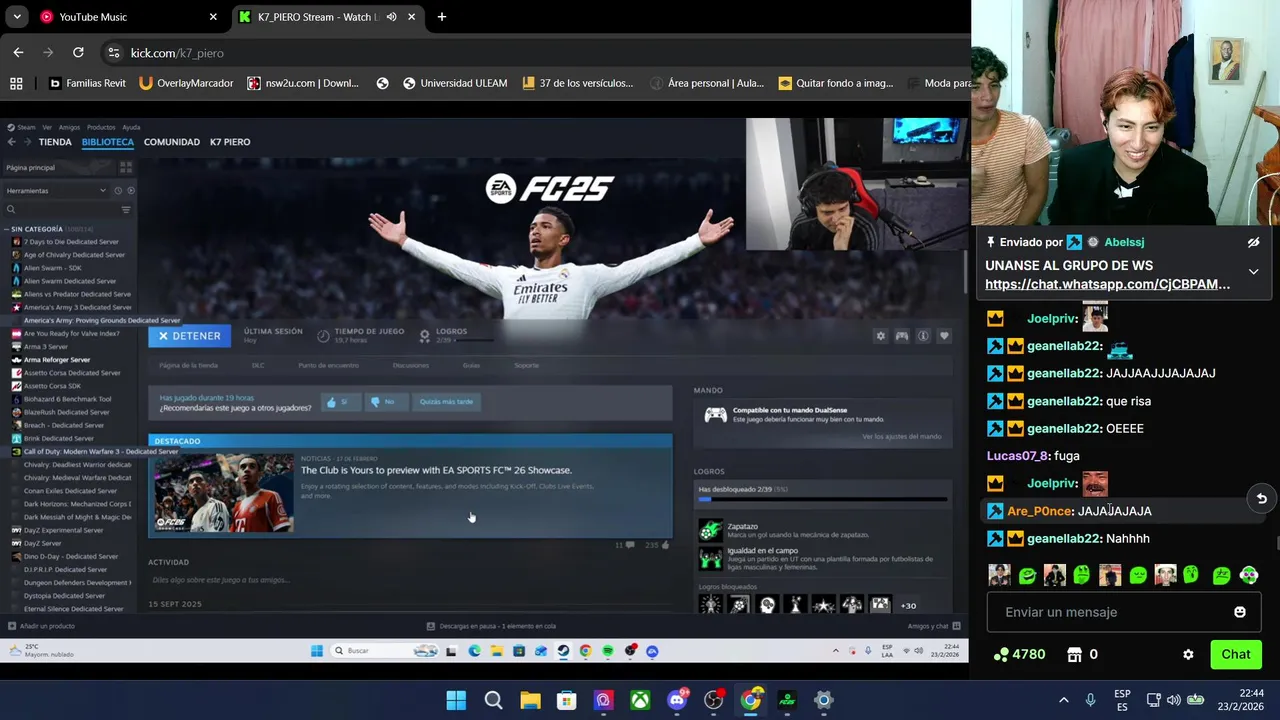Select 7 Days to Die Dedicated Server
This screenshot has height=720, width=1280.
pos(71,242)
